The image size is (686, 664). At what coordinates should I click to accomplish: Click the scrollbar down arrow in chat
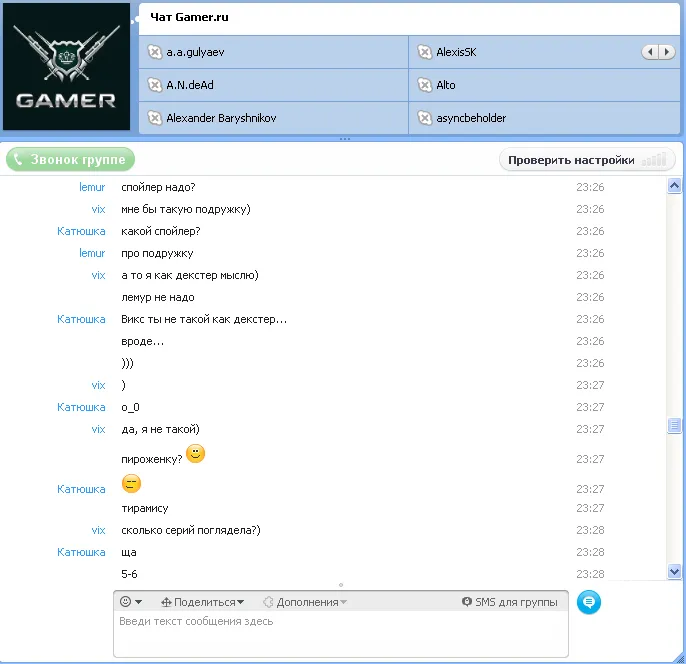point(674,571)
